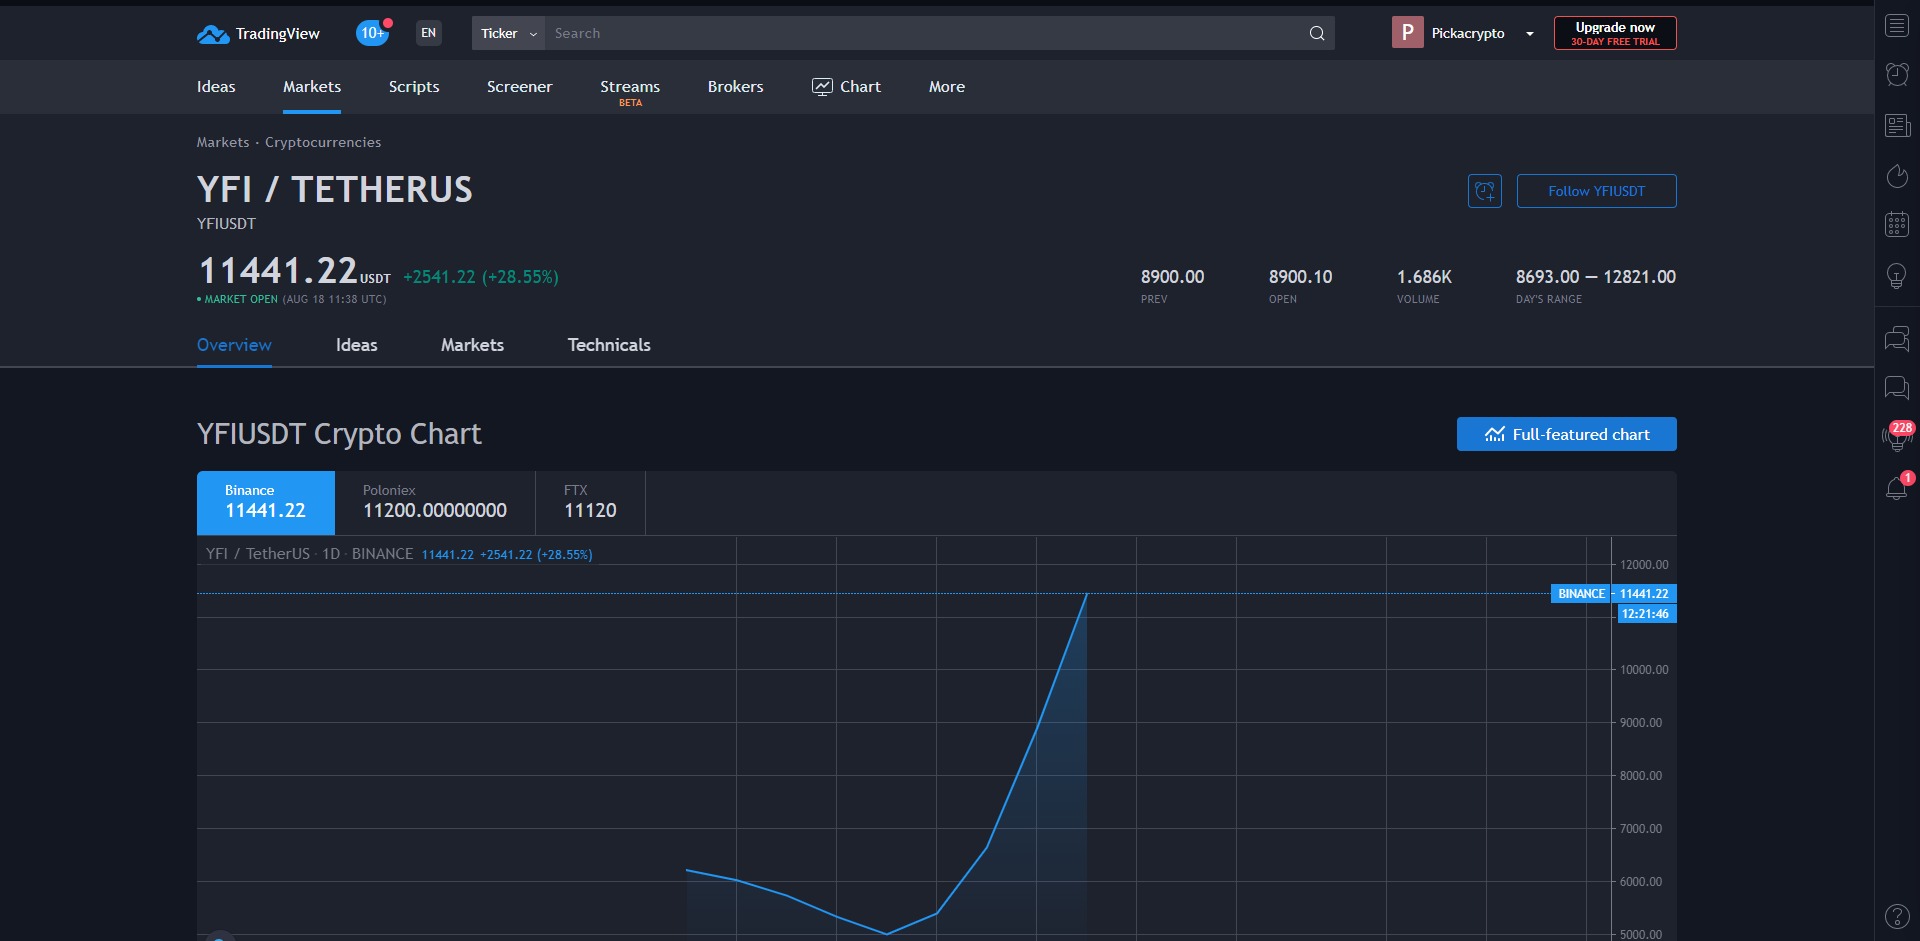Viewport: 1920px width, 941px height.
Task: Switch to the symbol Ideas tab
Action: (x=357, y=345)
